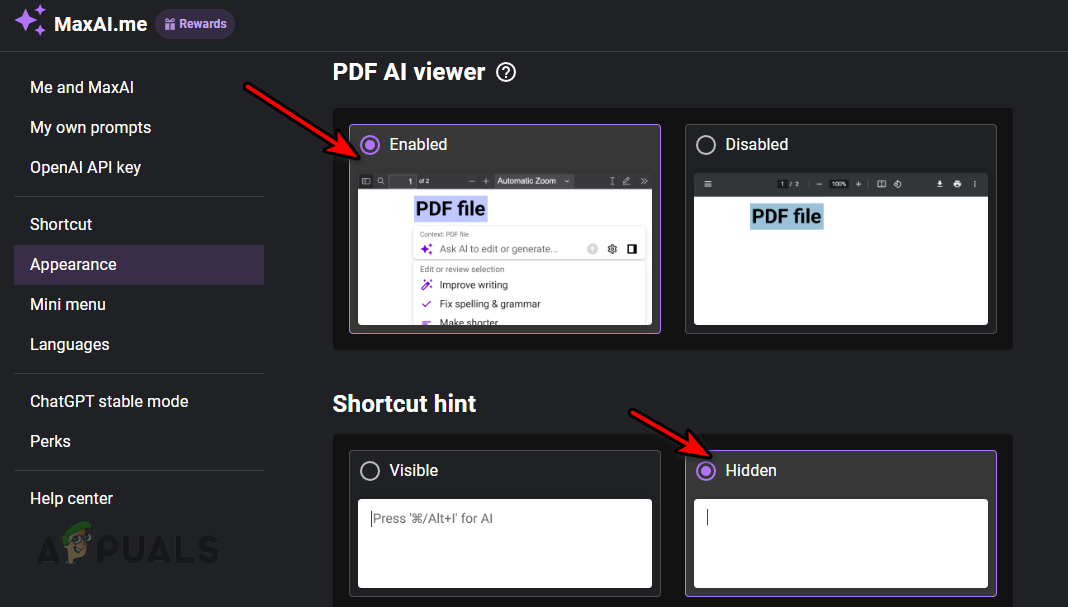
Task: Expand the more tools chevron in the PDF toolbar
Action: [x=645, y=181]
